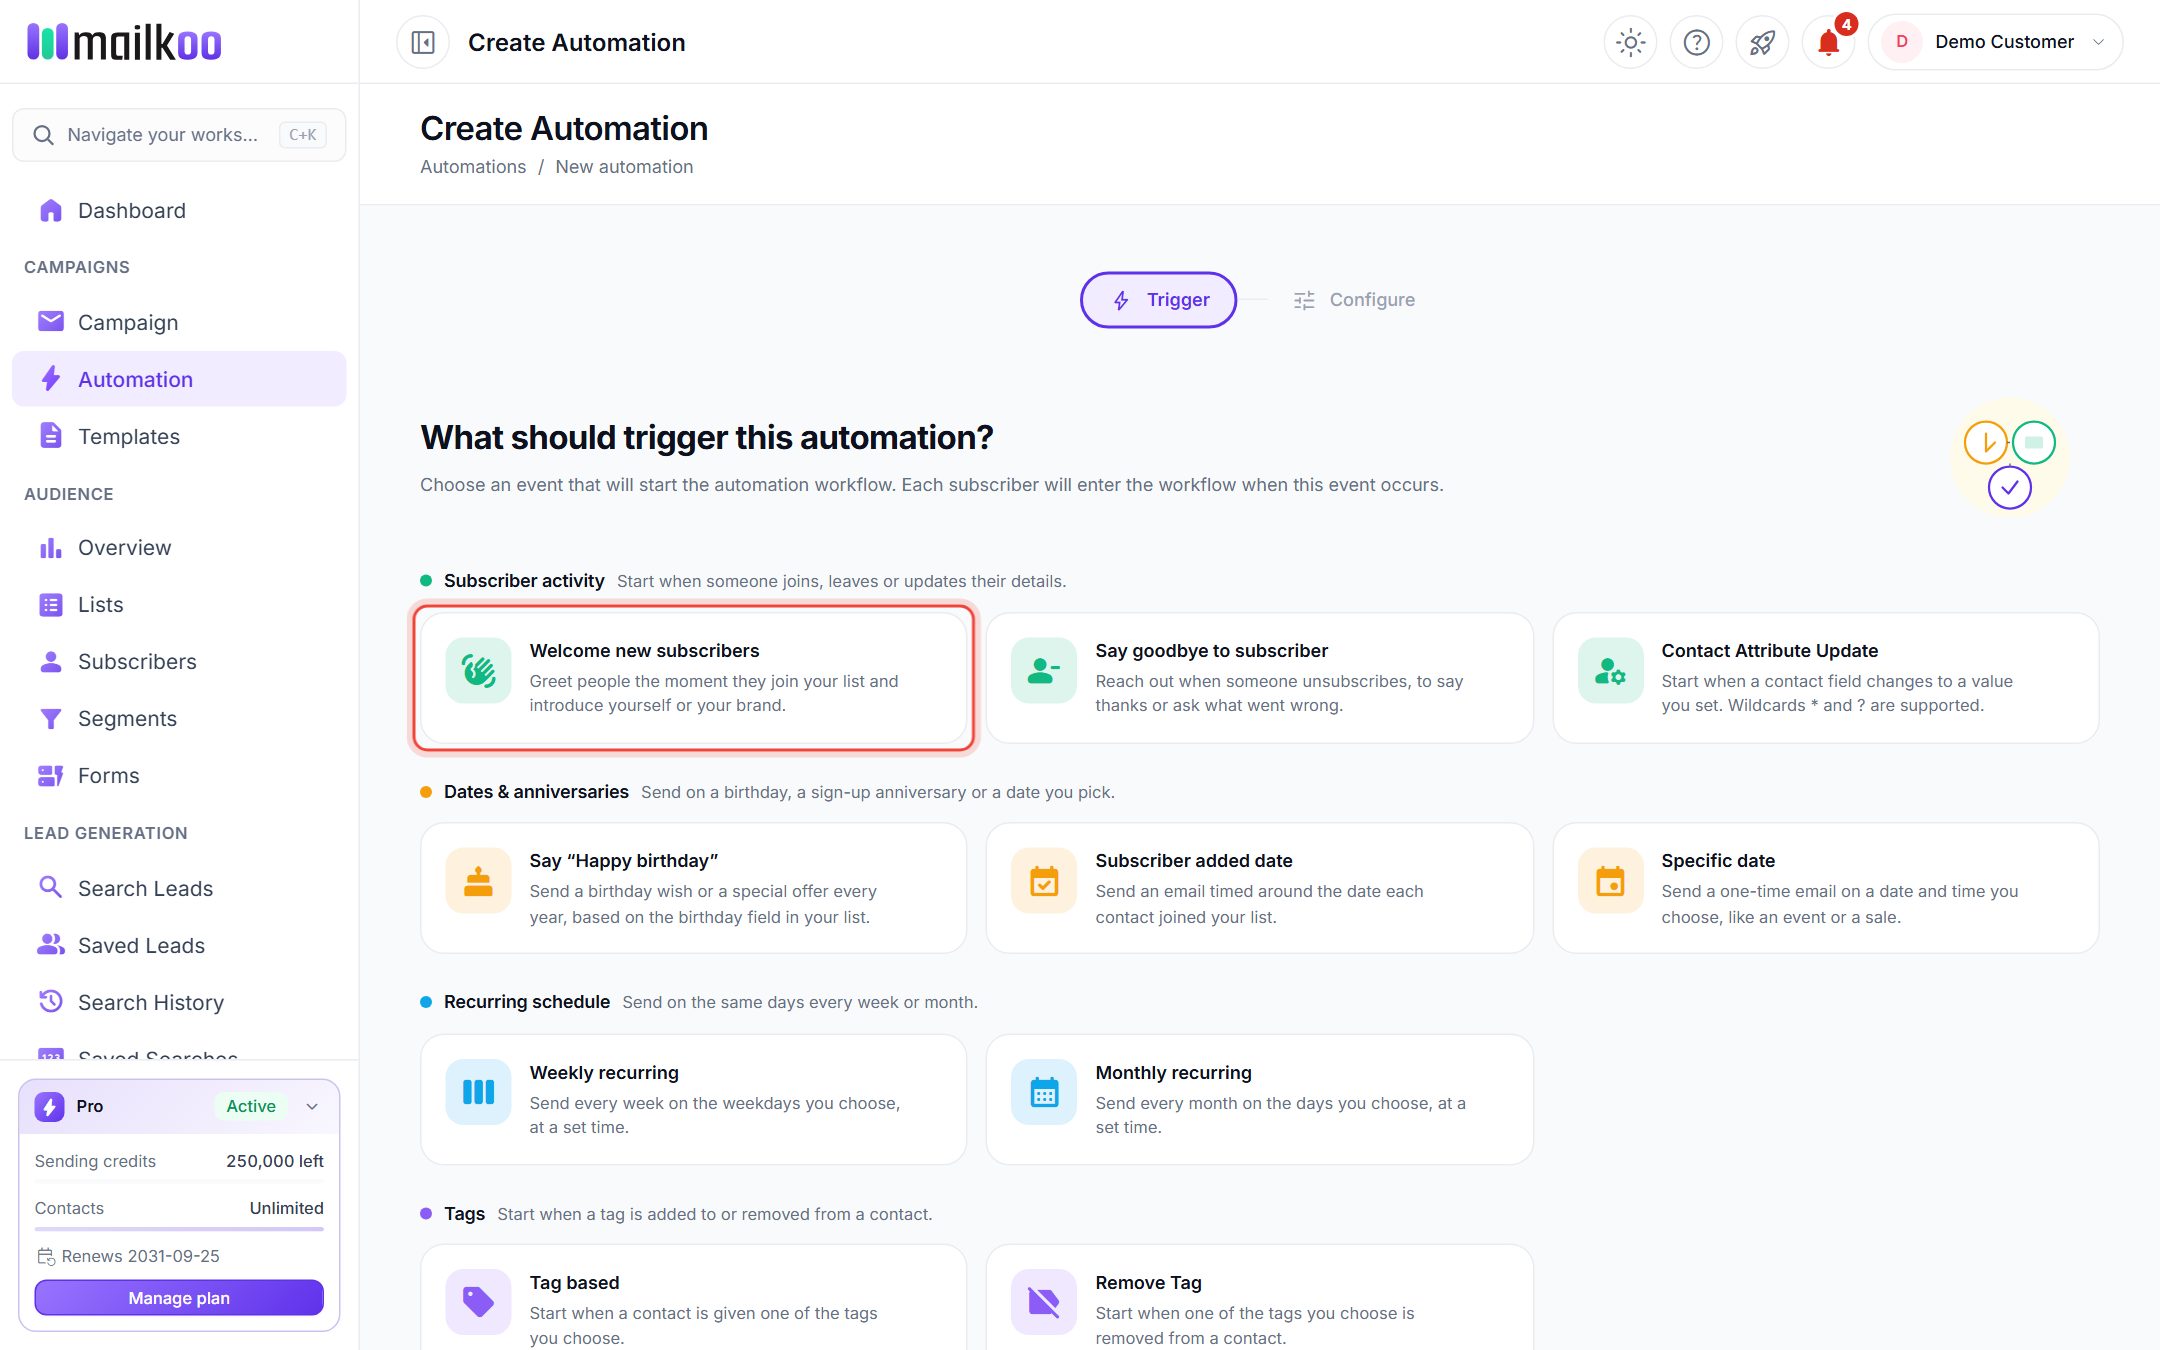Screen dimensions: 2160x1350
Task: Choose Welcome new subscribers trigger
Action: (694, 678)
